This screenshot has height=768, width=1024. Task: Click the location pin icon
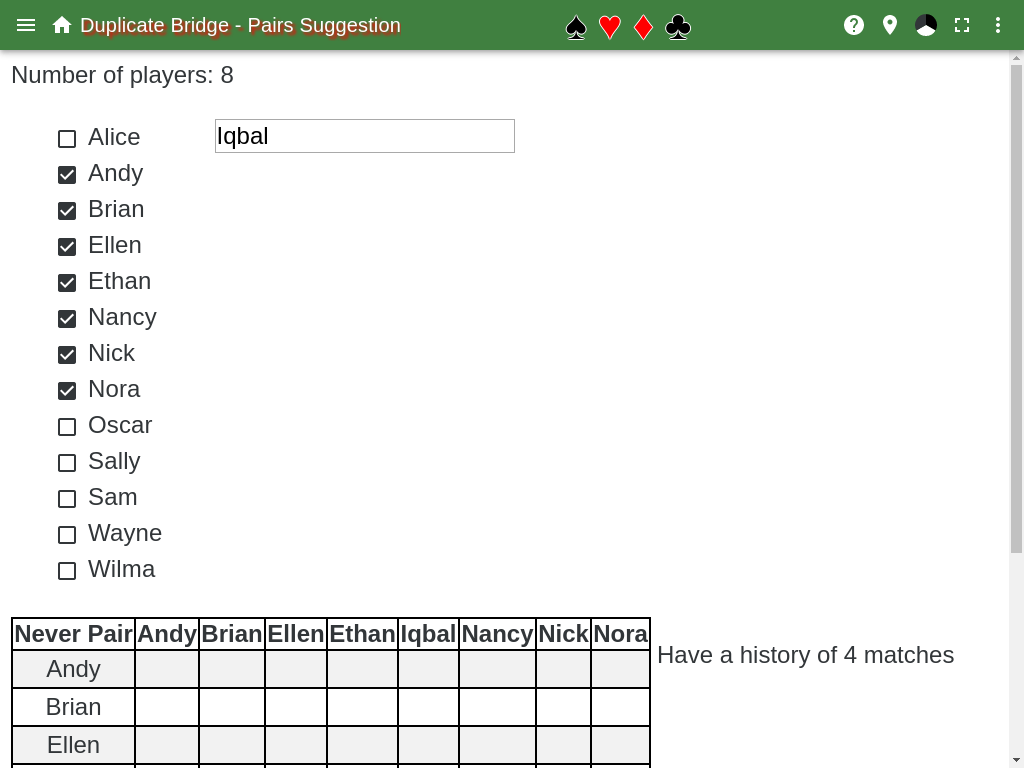pyautogui.click(x=890, y=25)
